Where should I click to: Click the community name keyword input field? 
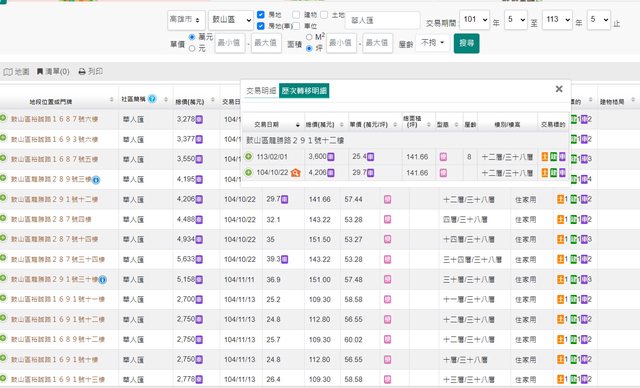pos(383,20)
